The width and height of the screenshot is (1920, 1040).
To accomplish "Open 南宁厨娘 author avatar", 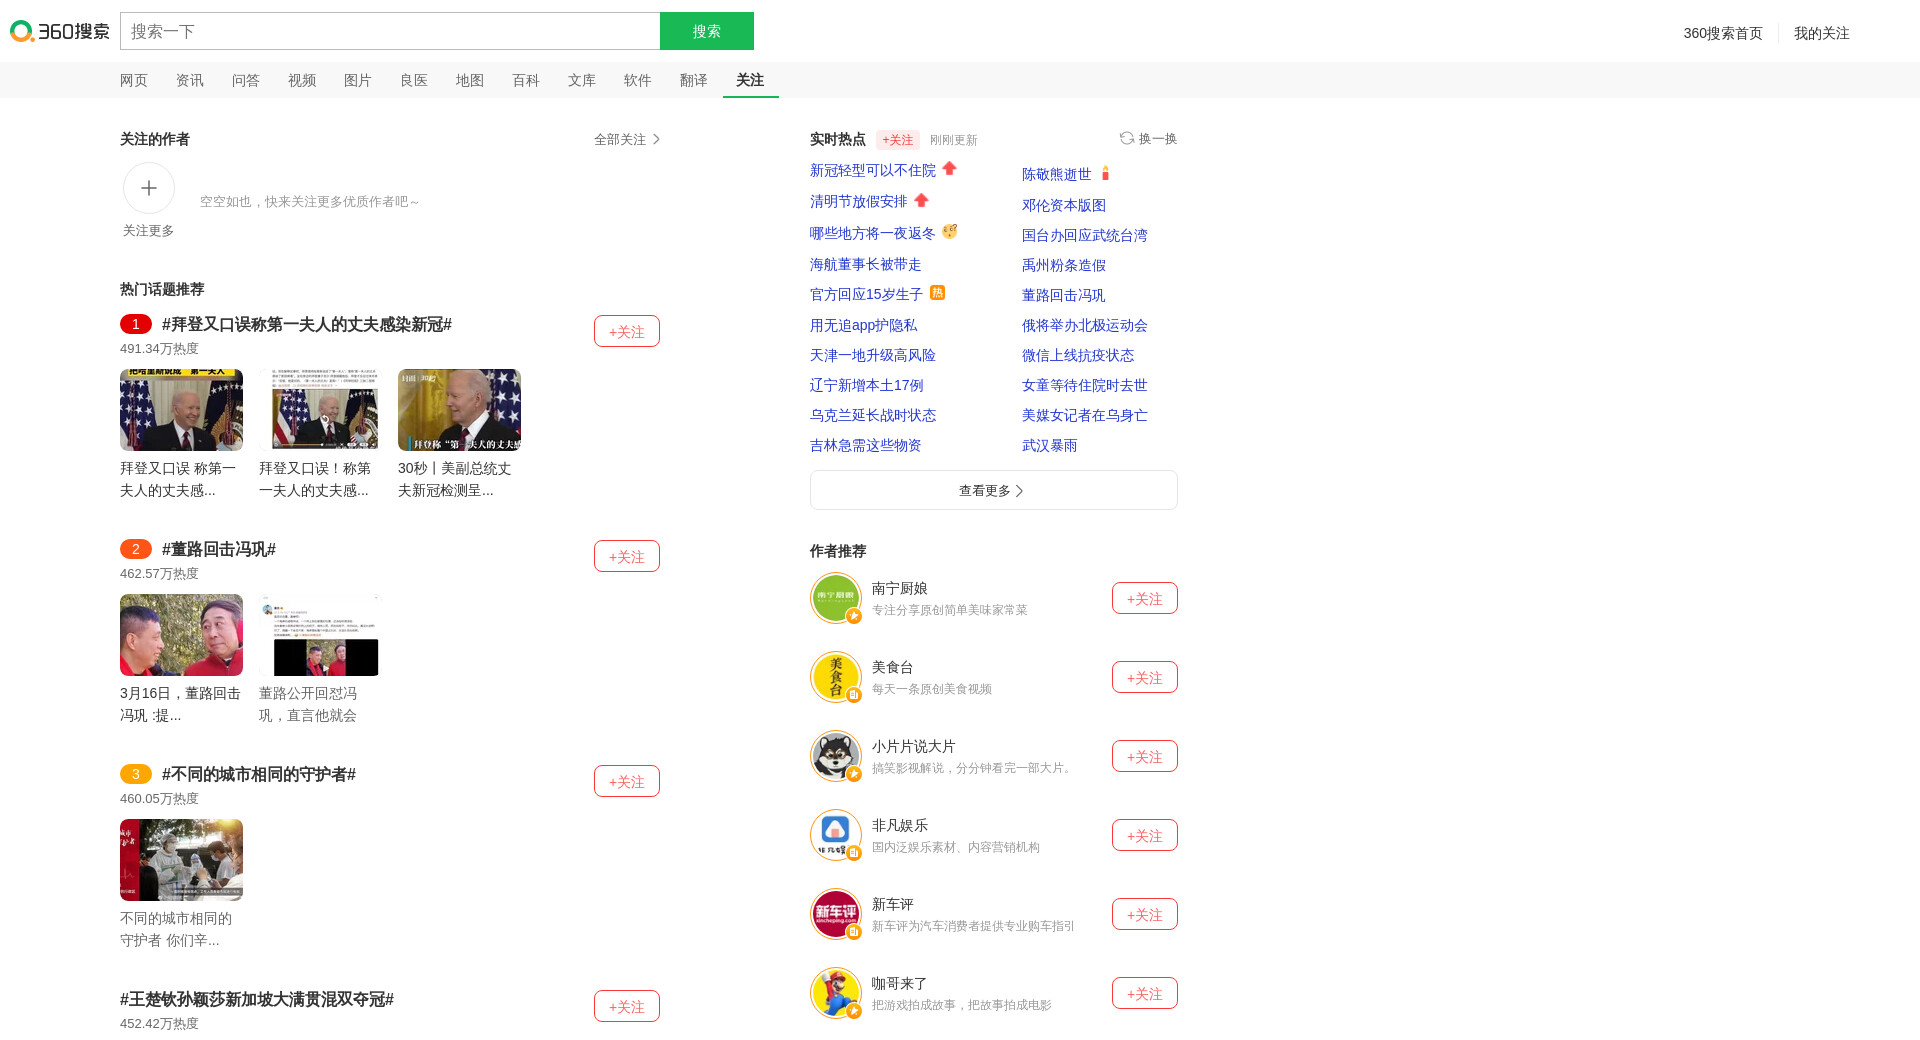I will pyautogui.click(x=835, y=598).
